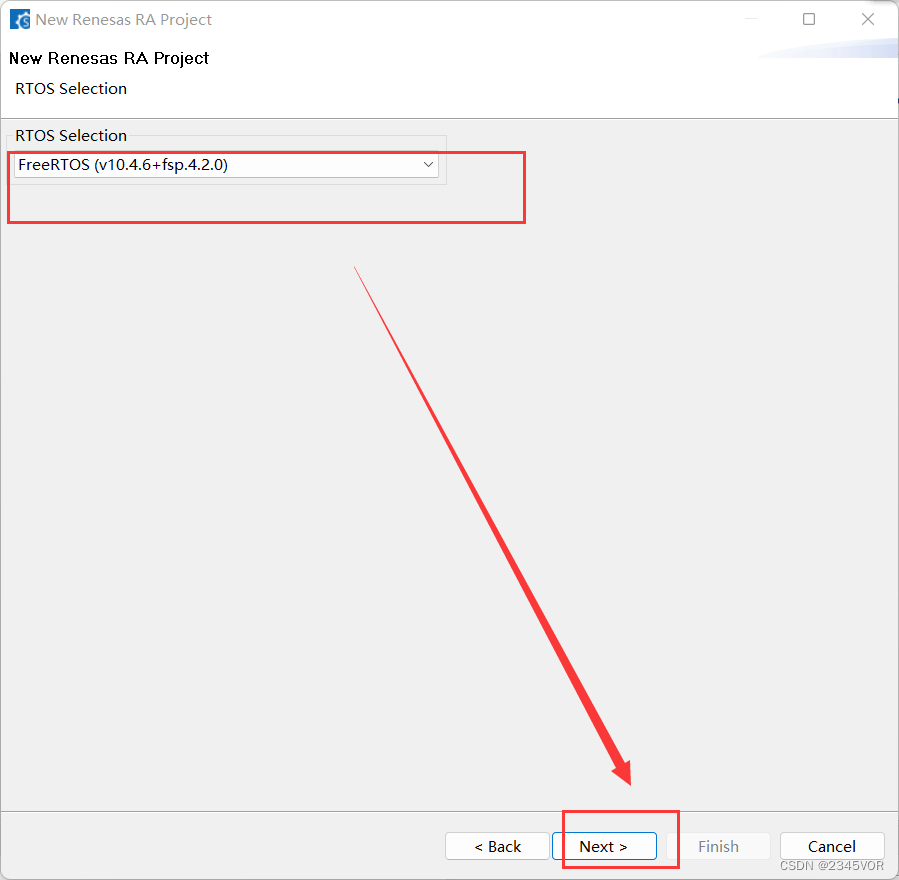Screen dimensions: 899x880
Task: Minimize the New Renesas RA Project window
Action: [751, 19]
